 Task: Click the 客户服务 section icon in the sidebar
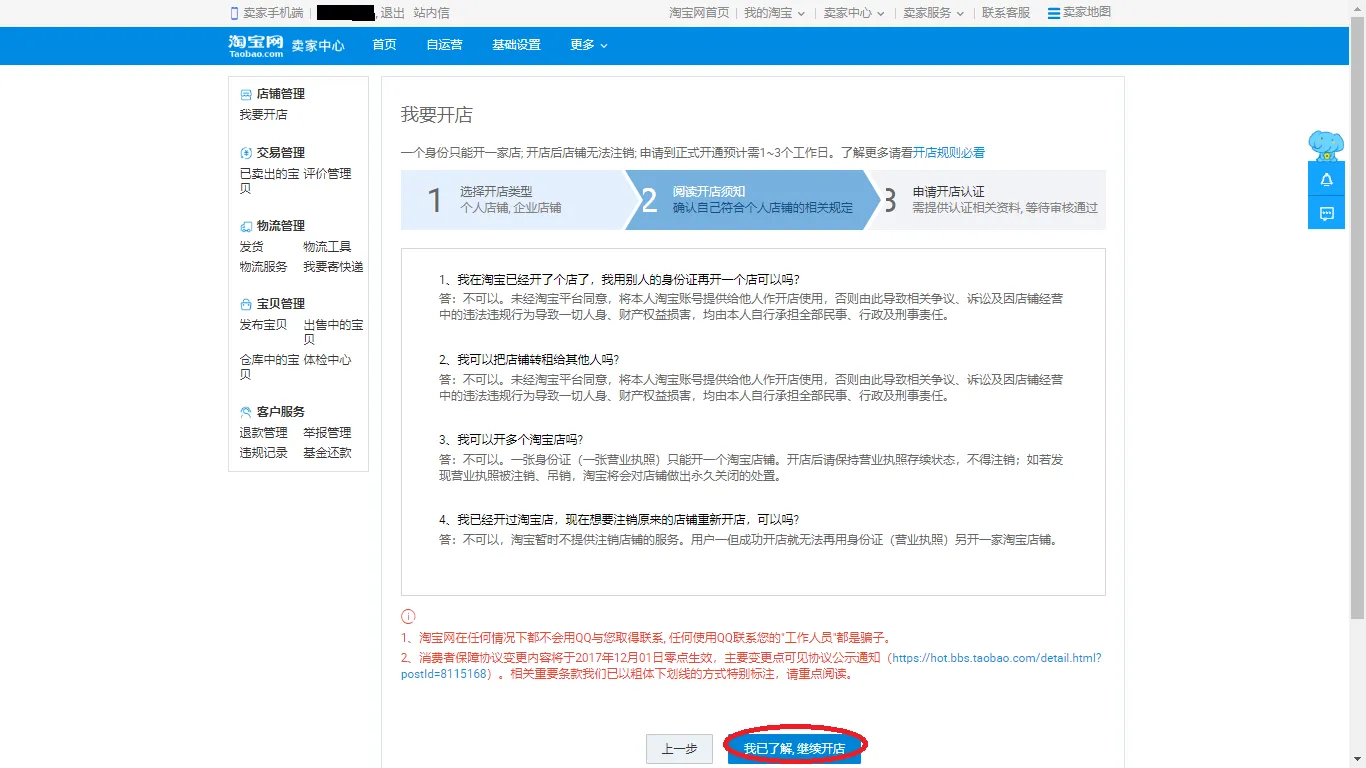[x=246, y=412]
